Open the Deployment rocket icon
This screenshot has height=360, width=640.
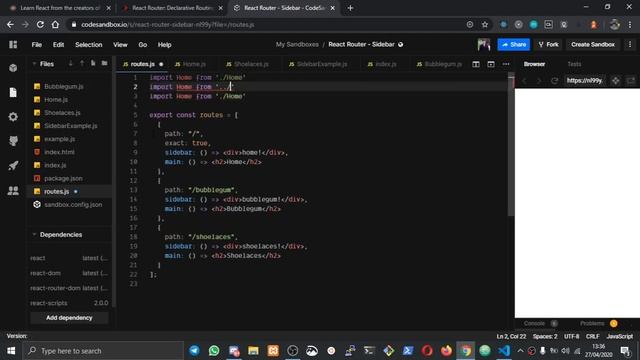click(x=13, y=166)
